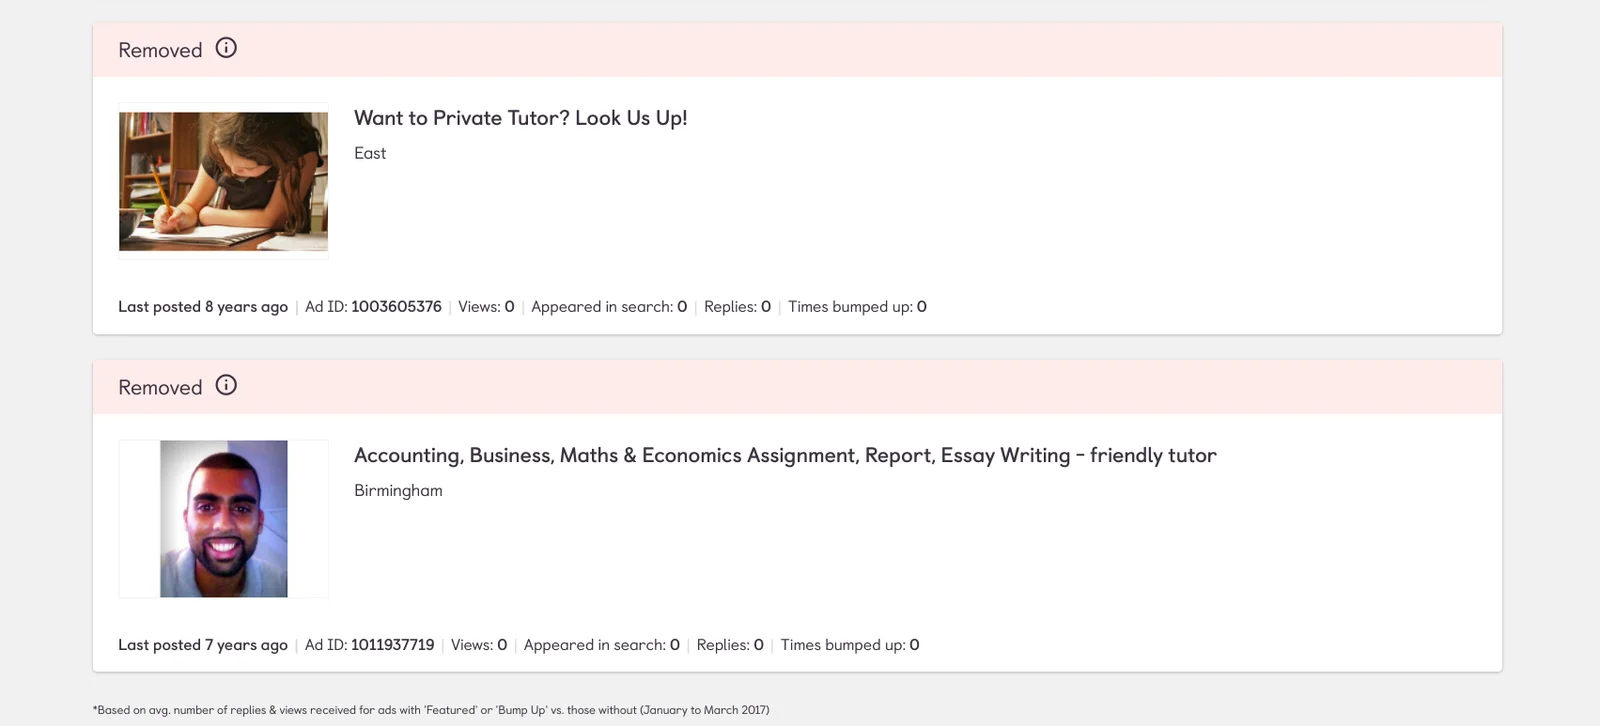Click 'Last posted 7 years ago' text
The image size is (1600, 726).
tap(203, 645)
